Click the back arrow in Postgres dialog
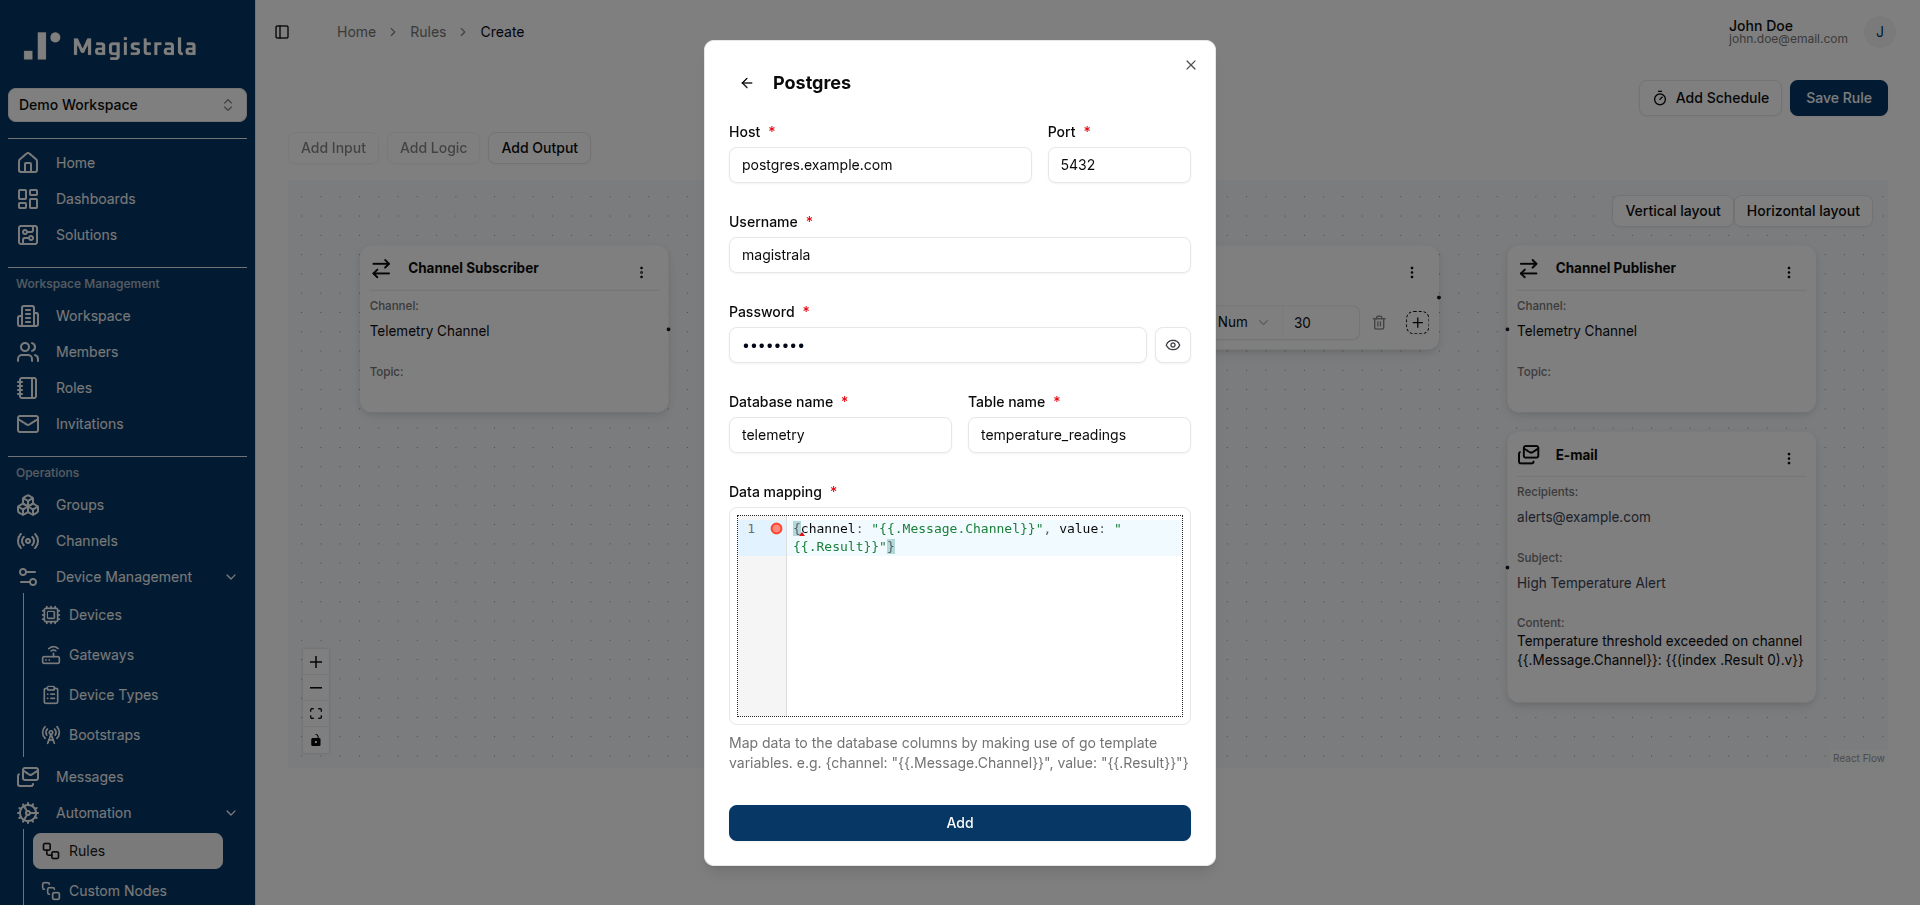 (x=746, y=83)
